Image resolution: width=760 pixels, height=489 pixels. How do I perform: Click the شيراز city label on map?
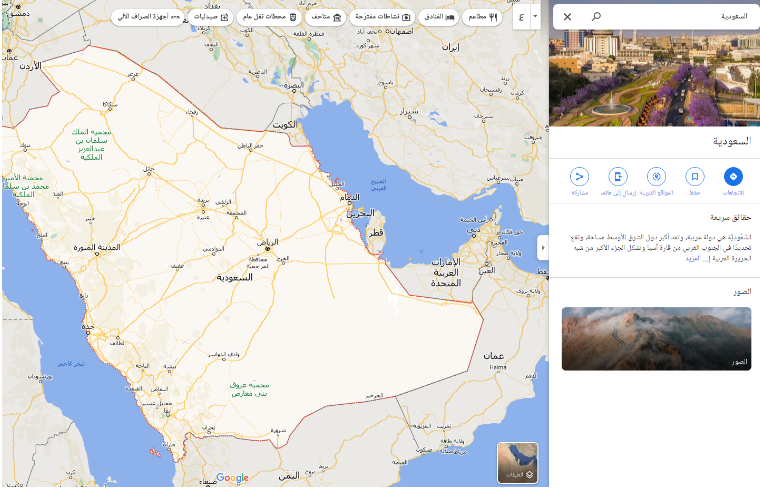point(409,111)
